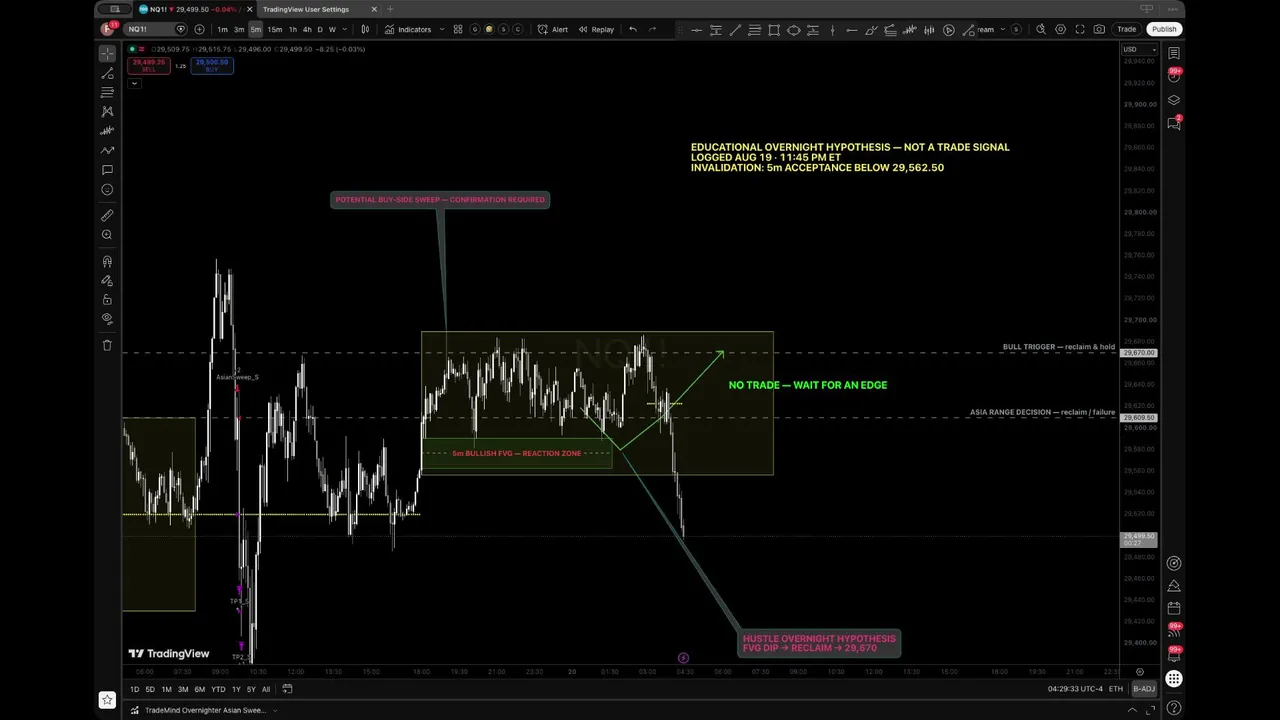Open the Trade panel

(1127, 29)
